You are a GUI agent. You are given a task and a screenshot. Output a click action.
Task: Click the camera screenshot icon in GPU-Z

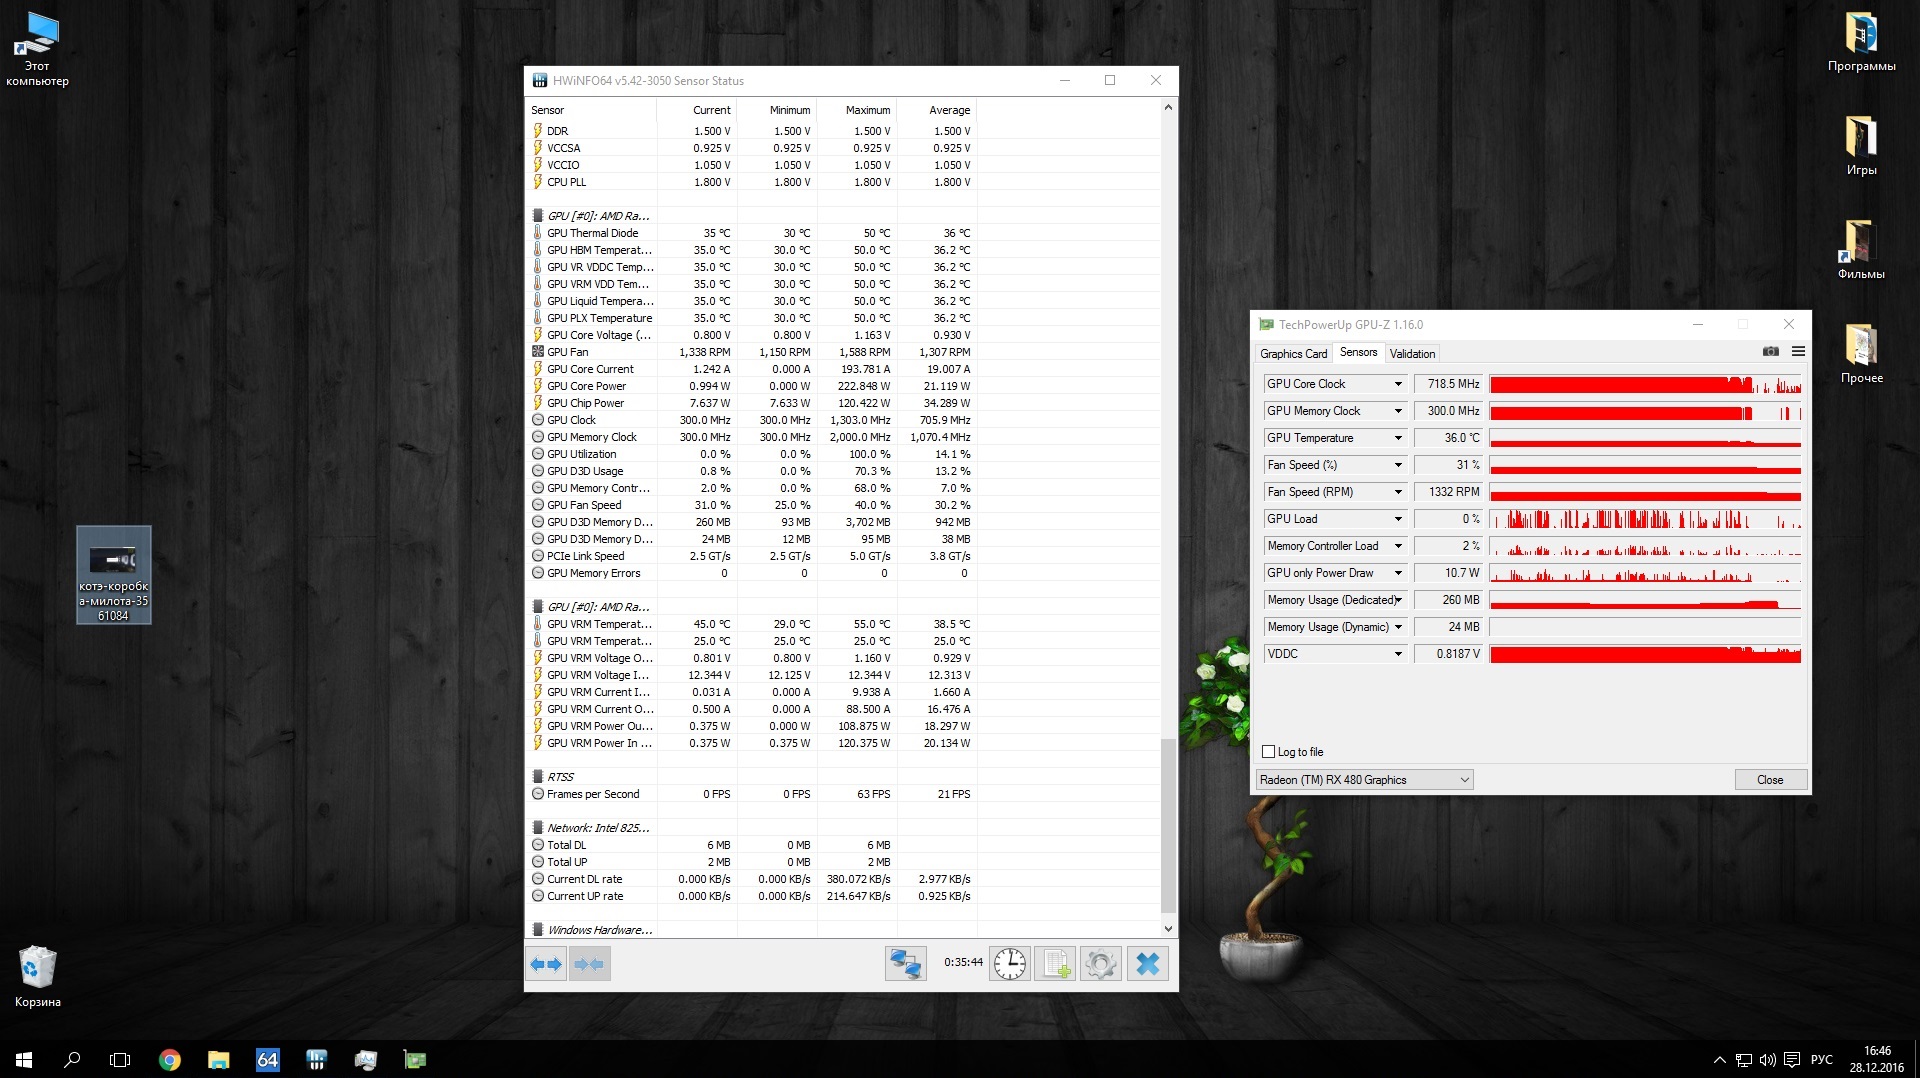click(x=1771, y=352)
